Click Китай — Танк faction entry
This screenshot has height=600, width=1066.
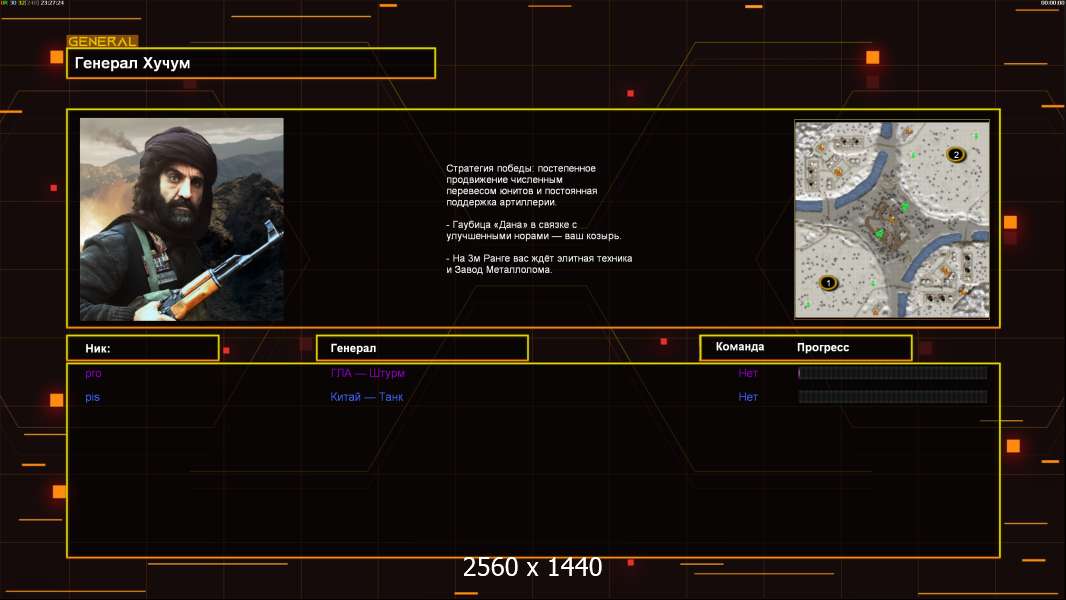367,397
